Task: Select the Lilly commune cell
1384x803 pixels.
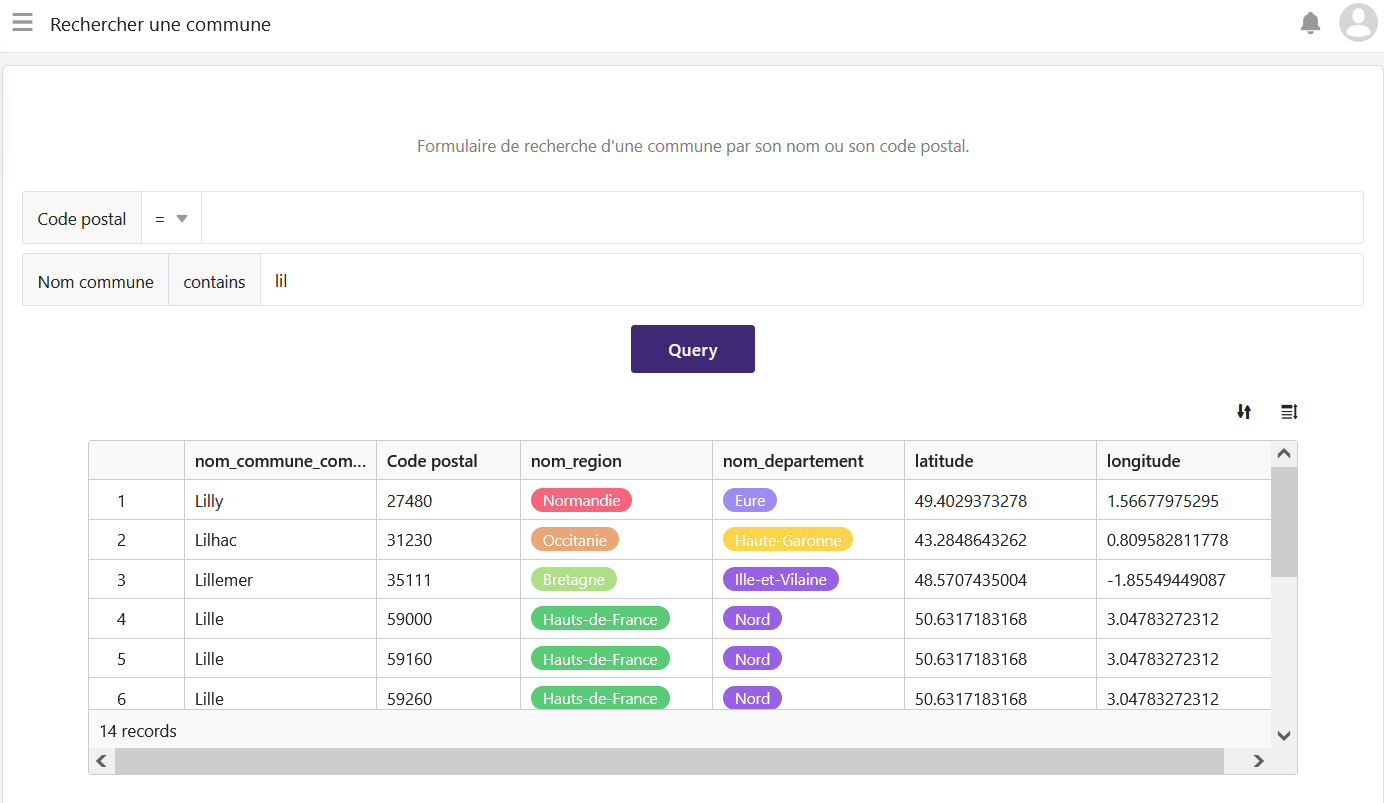Action: coord(281,500)
